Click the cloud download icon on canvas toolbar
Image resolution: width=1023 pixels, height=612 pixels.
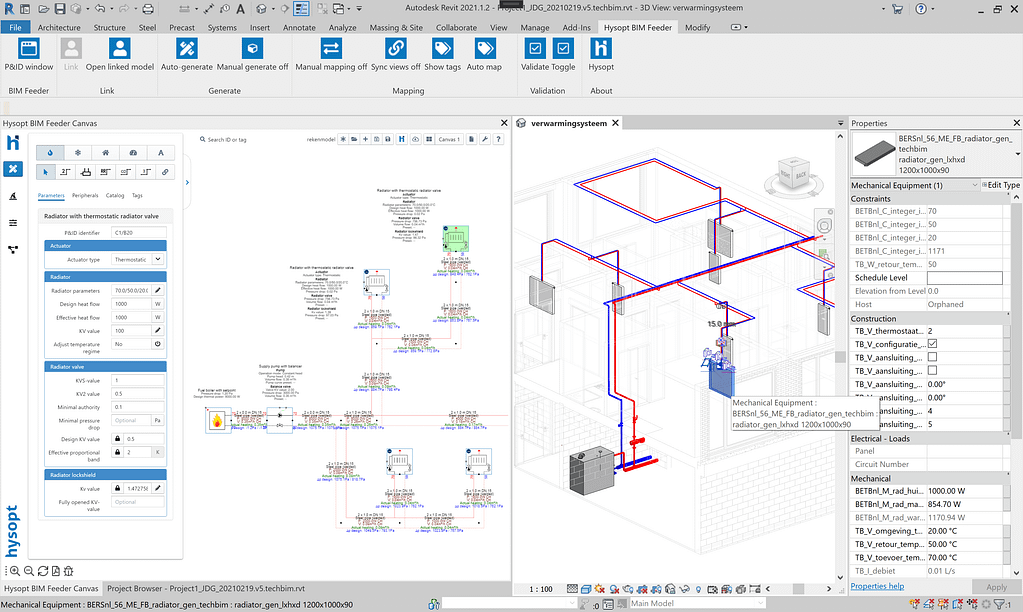point(415,139)
